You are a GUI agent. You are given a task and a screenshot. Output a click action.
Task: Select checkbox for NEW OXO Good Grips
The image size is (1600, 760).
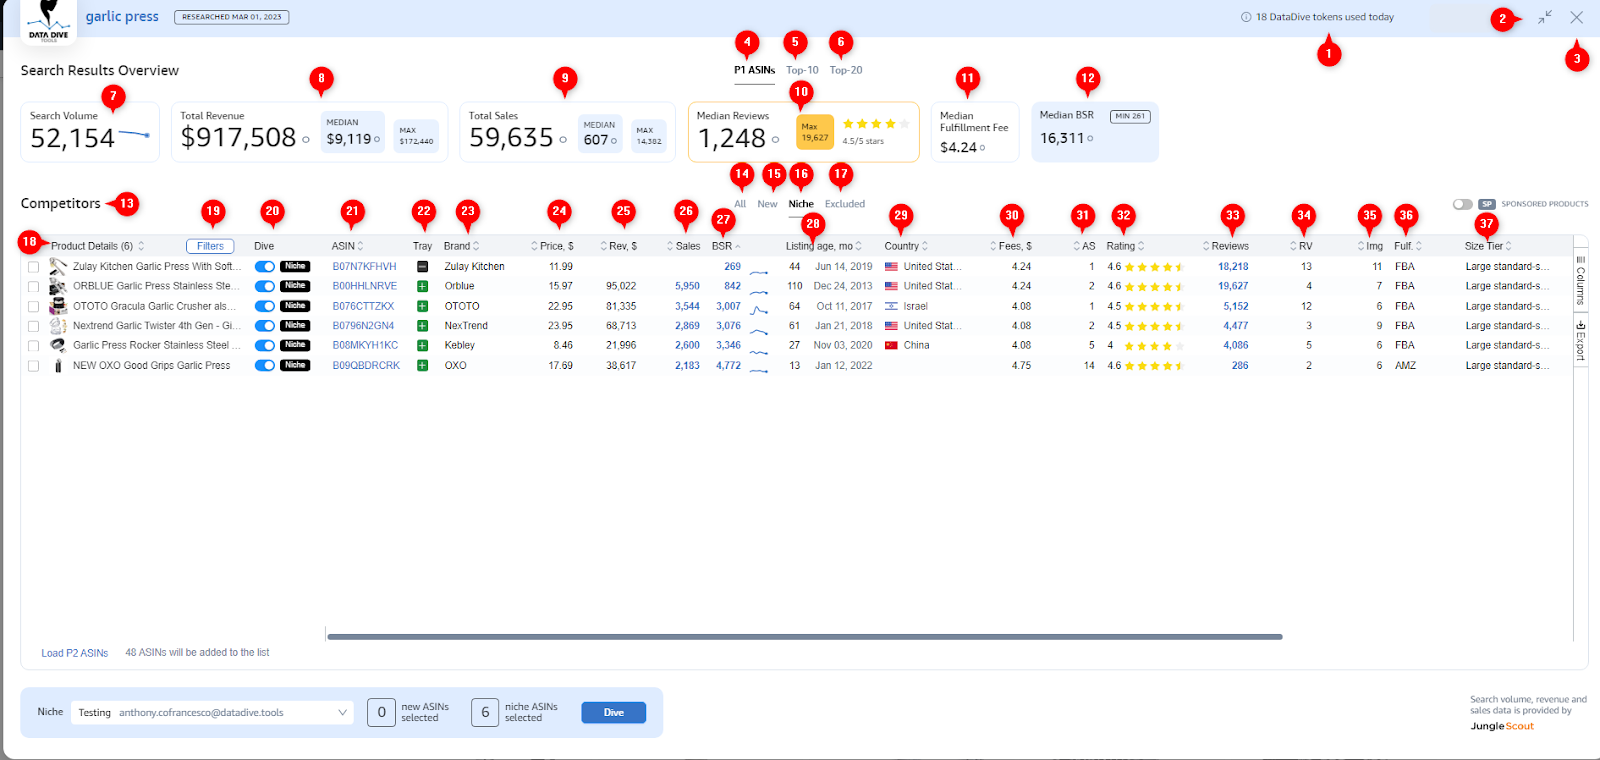tap(34, 366)
